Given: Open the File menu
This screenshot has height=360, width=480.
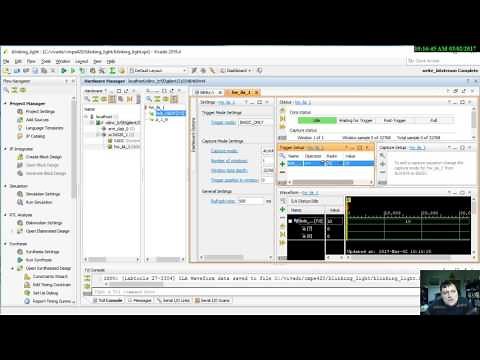Looking at the screenshot, I should [x=6, y=61].
